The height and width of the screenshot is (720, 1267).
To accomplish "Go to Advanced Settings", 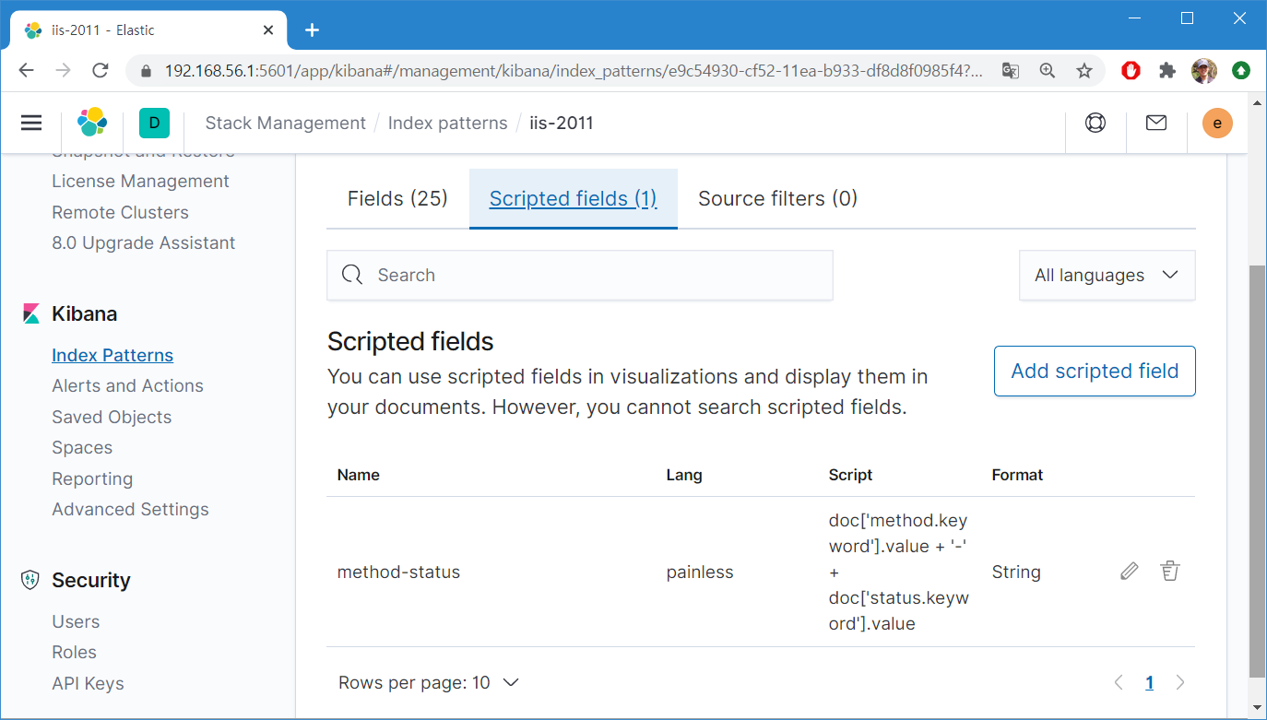I will (130, 509).
